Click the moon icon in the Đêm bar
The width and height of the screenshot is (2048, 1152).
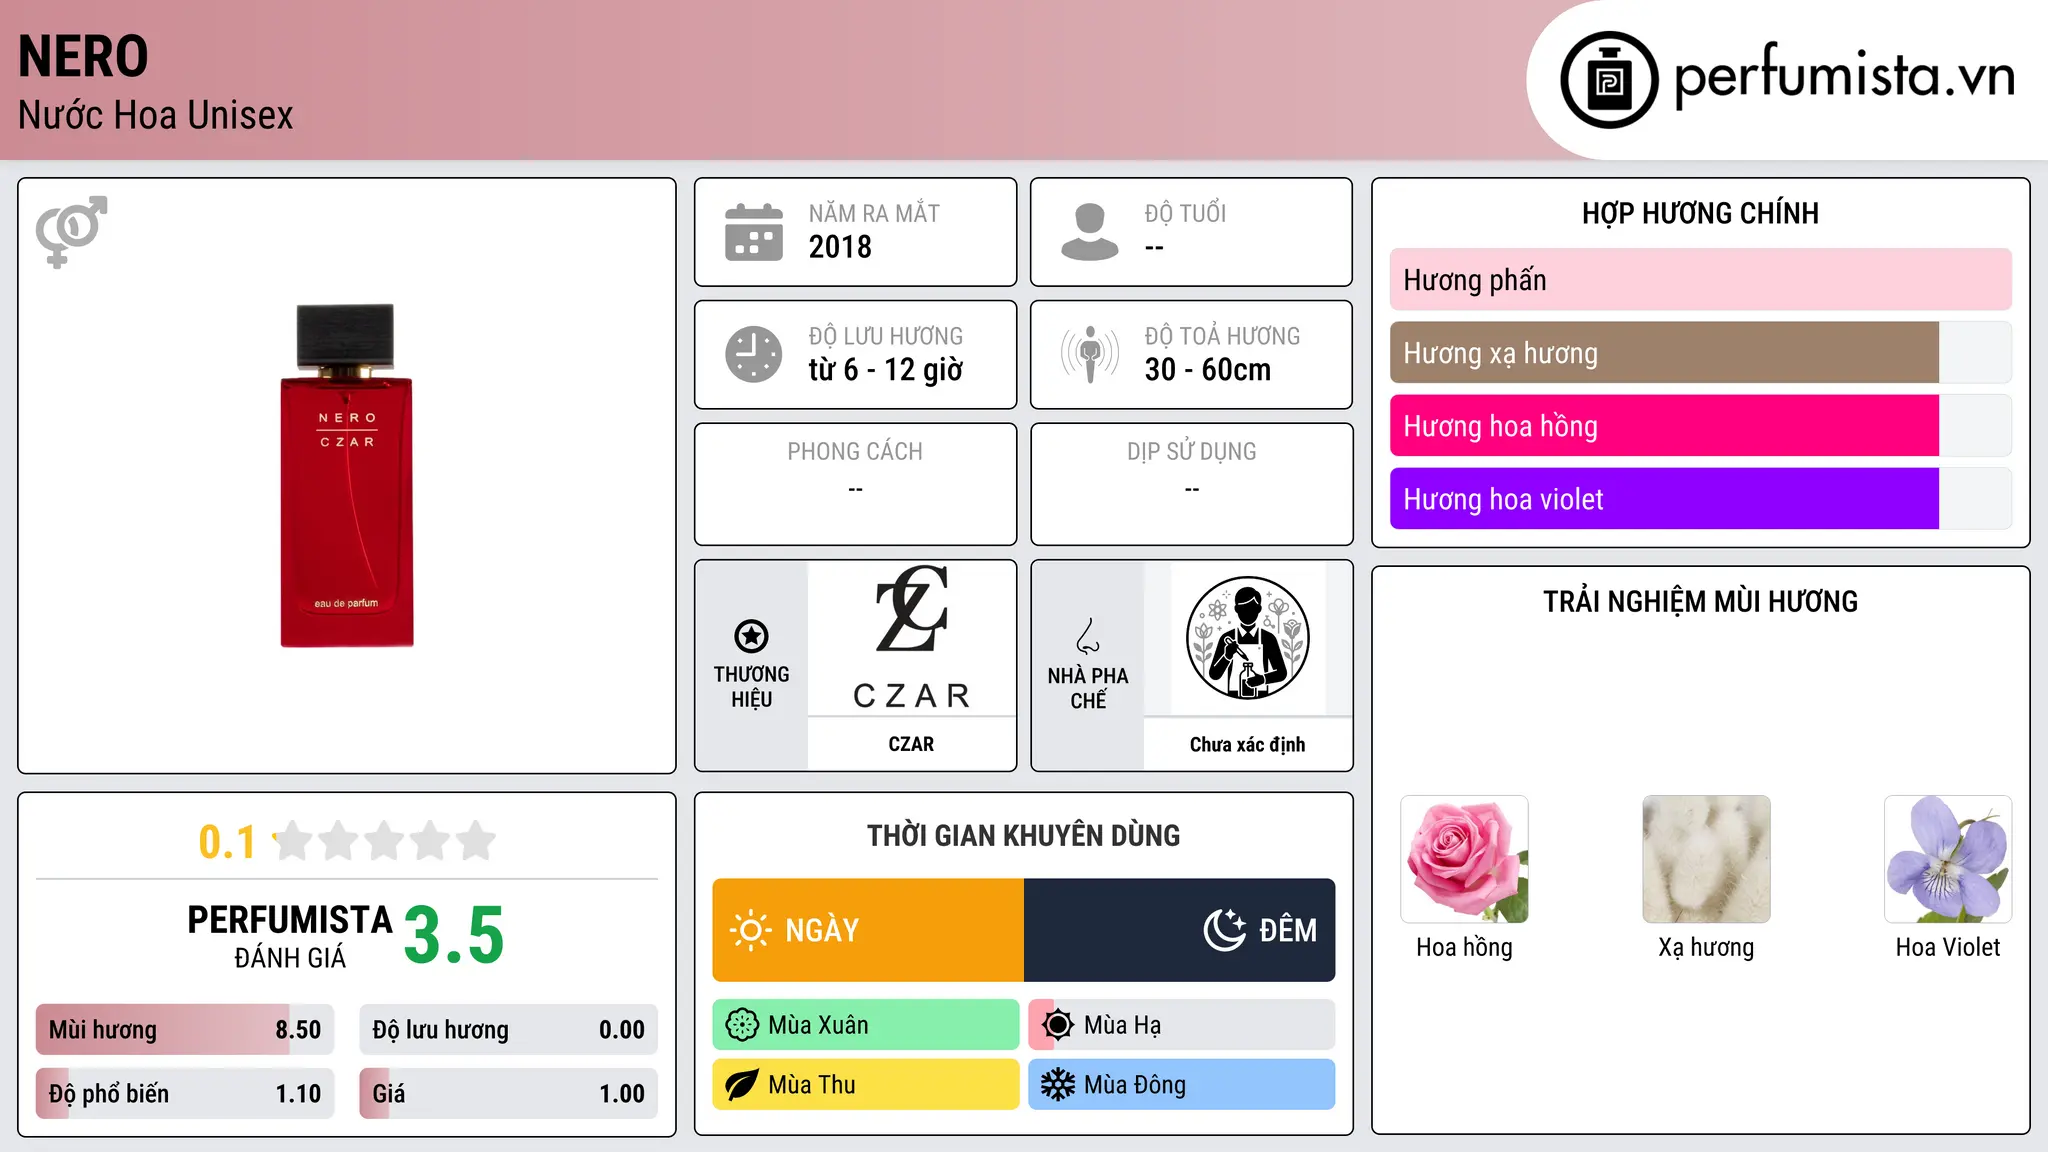(x=1224, y=930)
